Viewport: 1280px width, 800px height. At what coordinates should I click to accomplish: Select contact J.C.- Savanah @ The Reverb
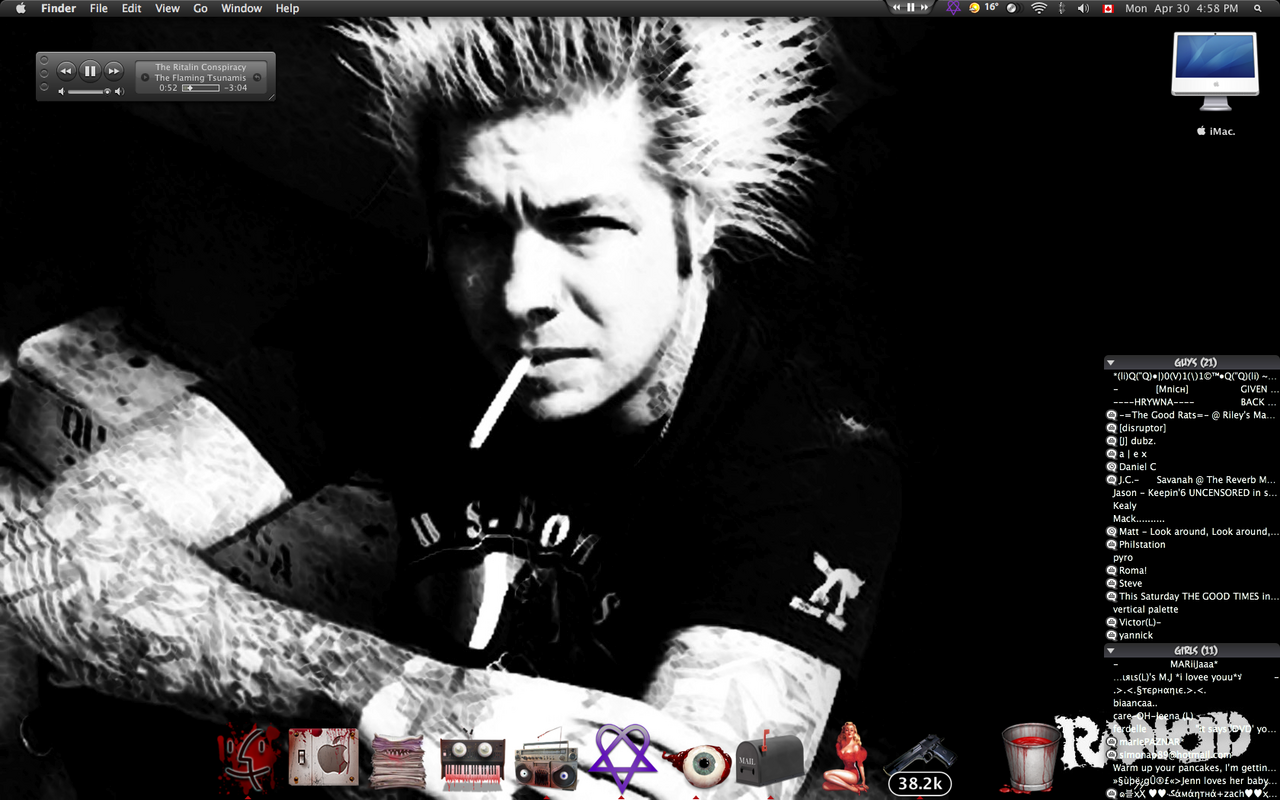[x=1192, y=480]
